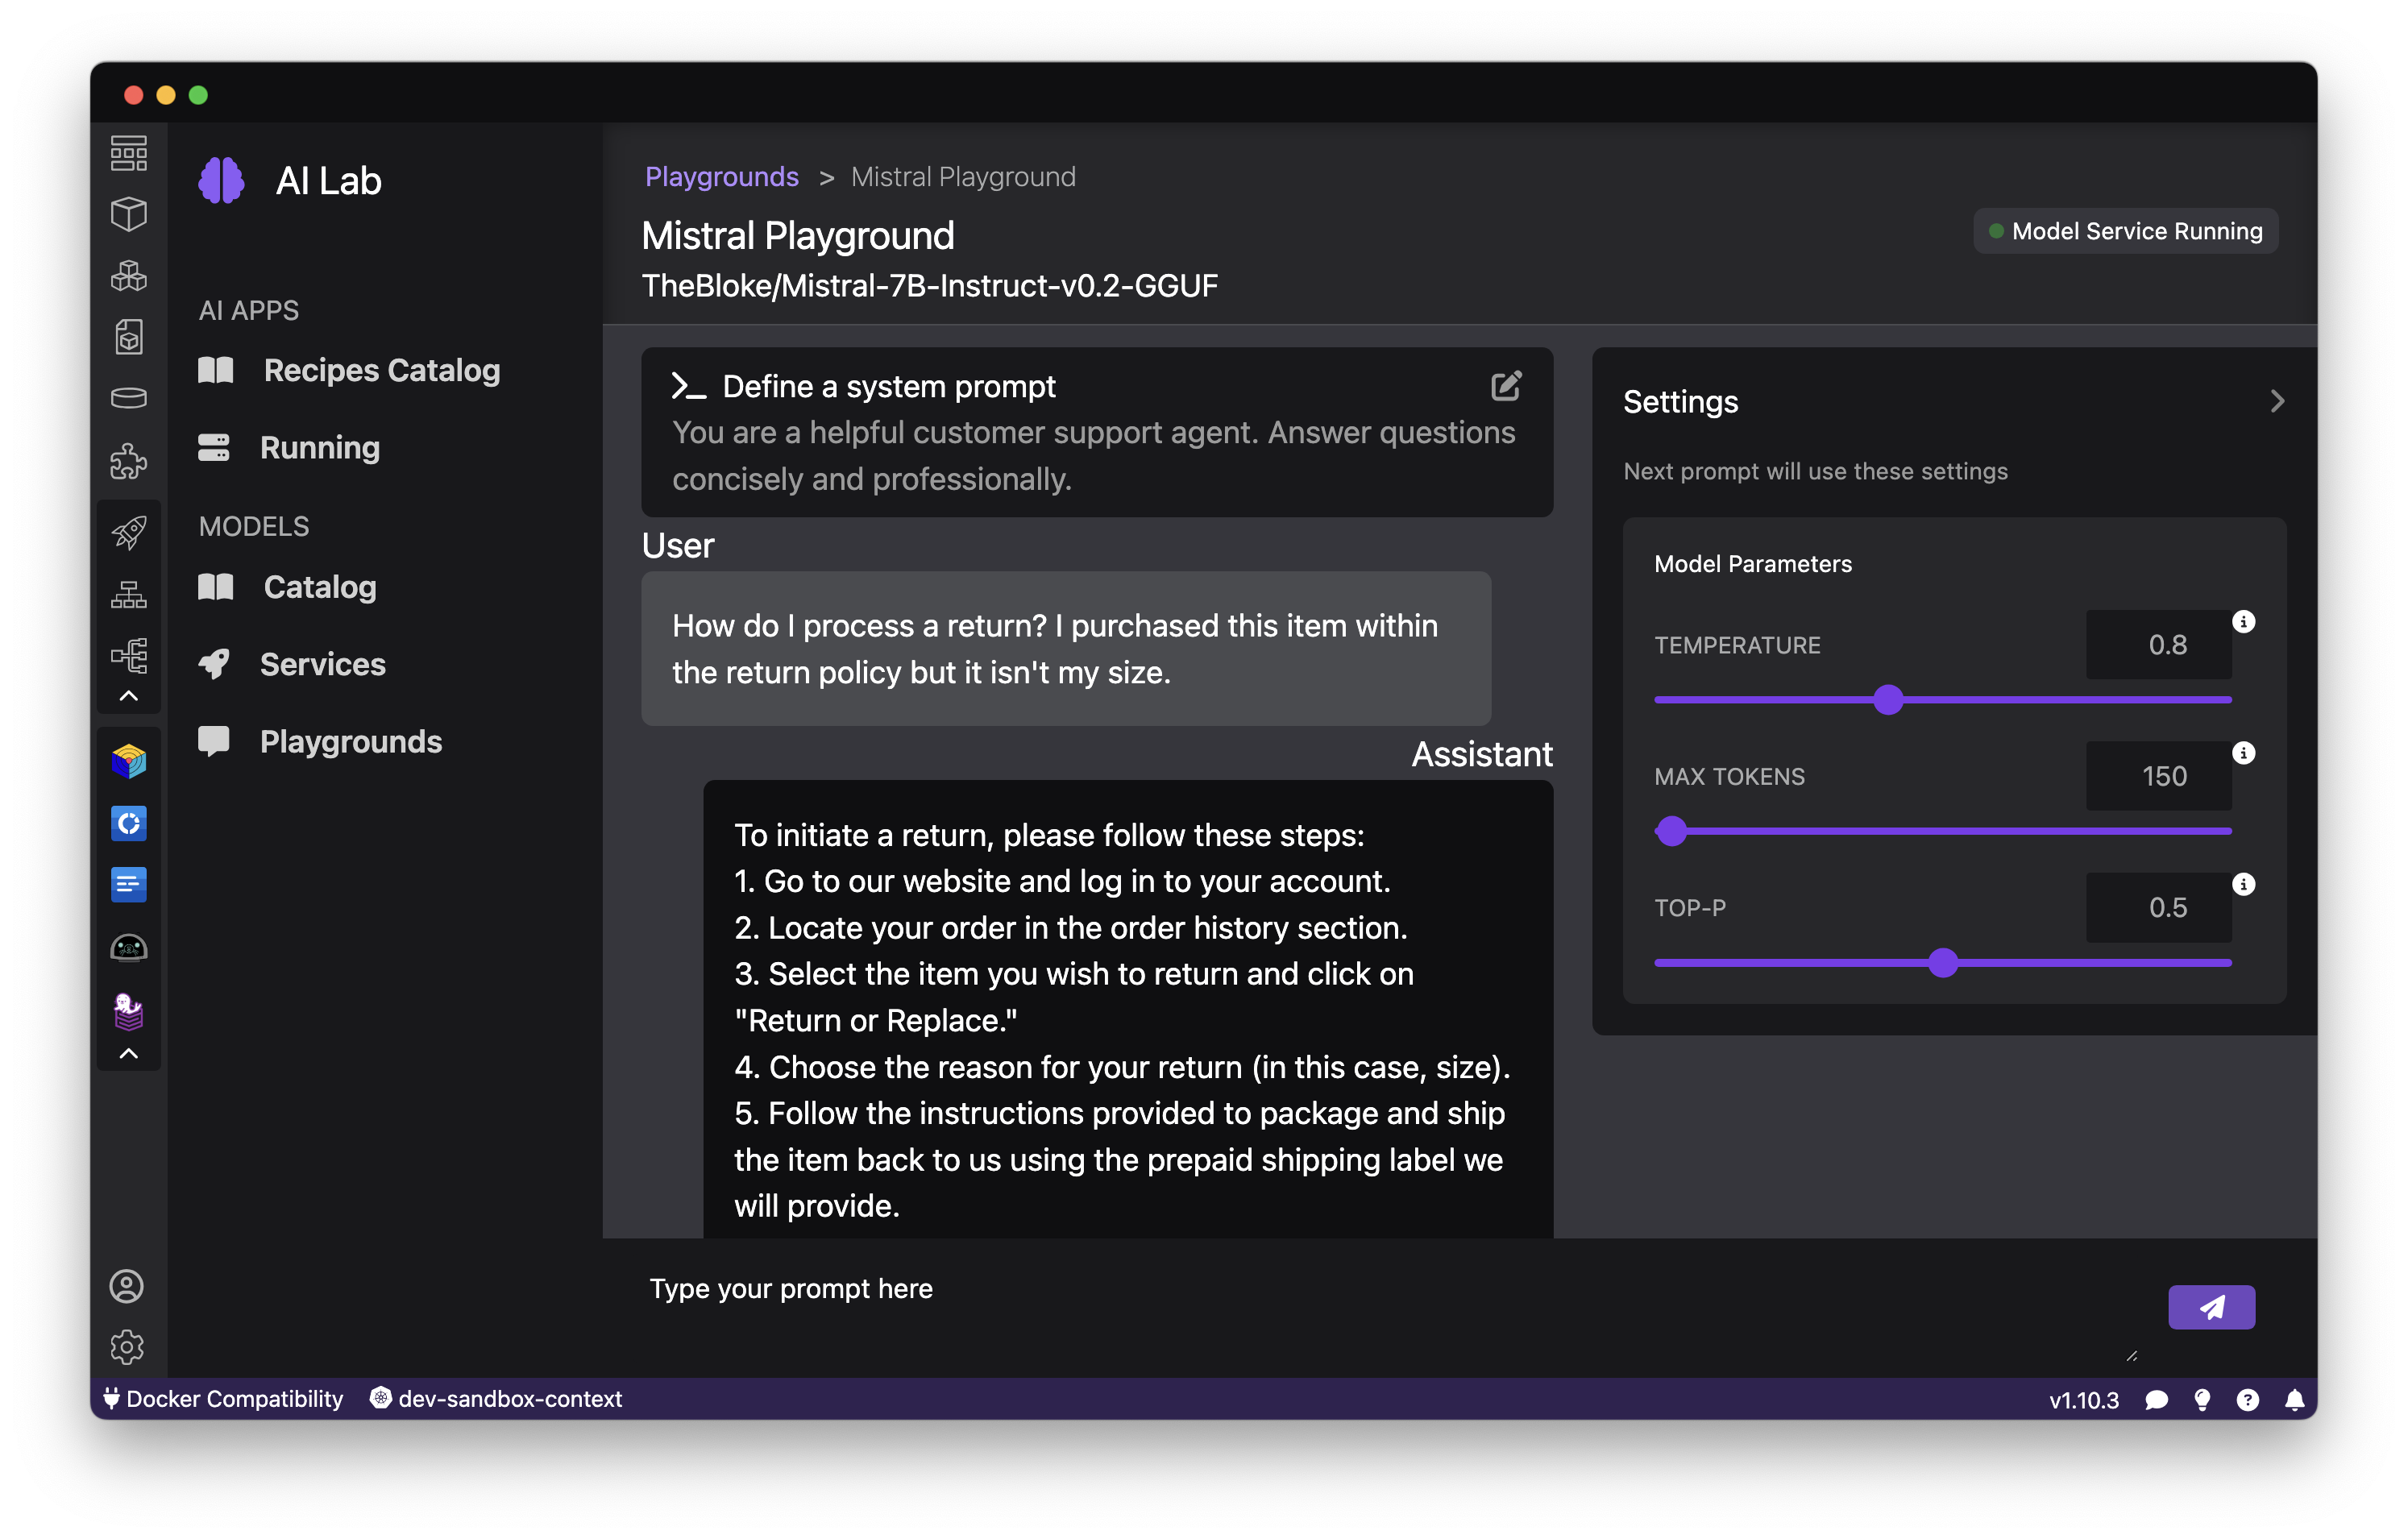Click the assistant reply starting "To initiate a return"
This screenshot has height=1539, width=2408.
click(1127, 1010)
